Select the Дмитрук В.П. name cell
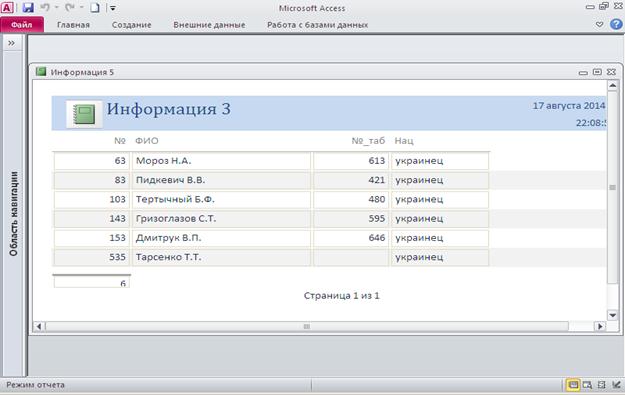Screen dimensions: 625x395 click(221, 238)
